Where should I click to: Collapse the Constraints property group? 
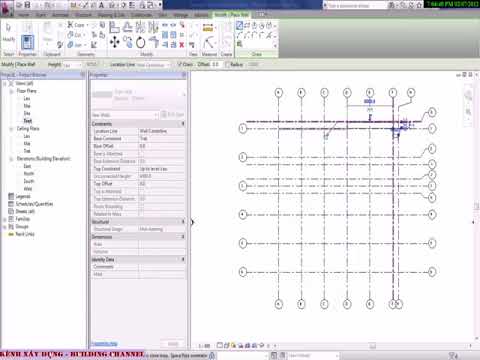tap(183, 124)
